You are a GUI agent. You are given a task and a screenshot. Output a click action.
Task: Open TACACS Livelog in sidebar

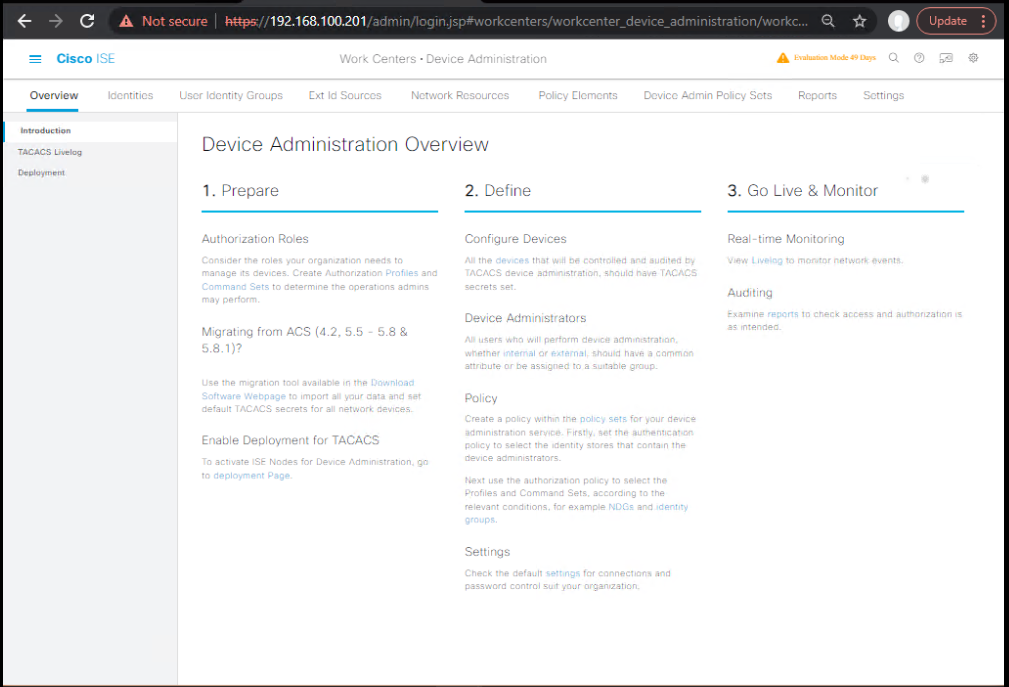pos(50,152)
